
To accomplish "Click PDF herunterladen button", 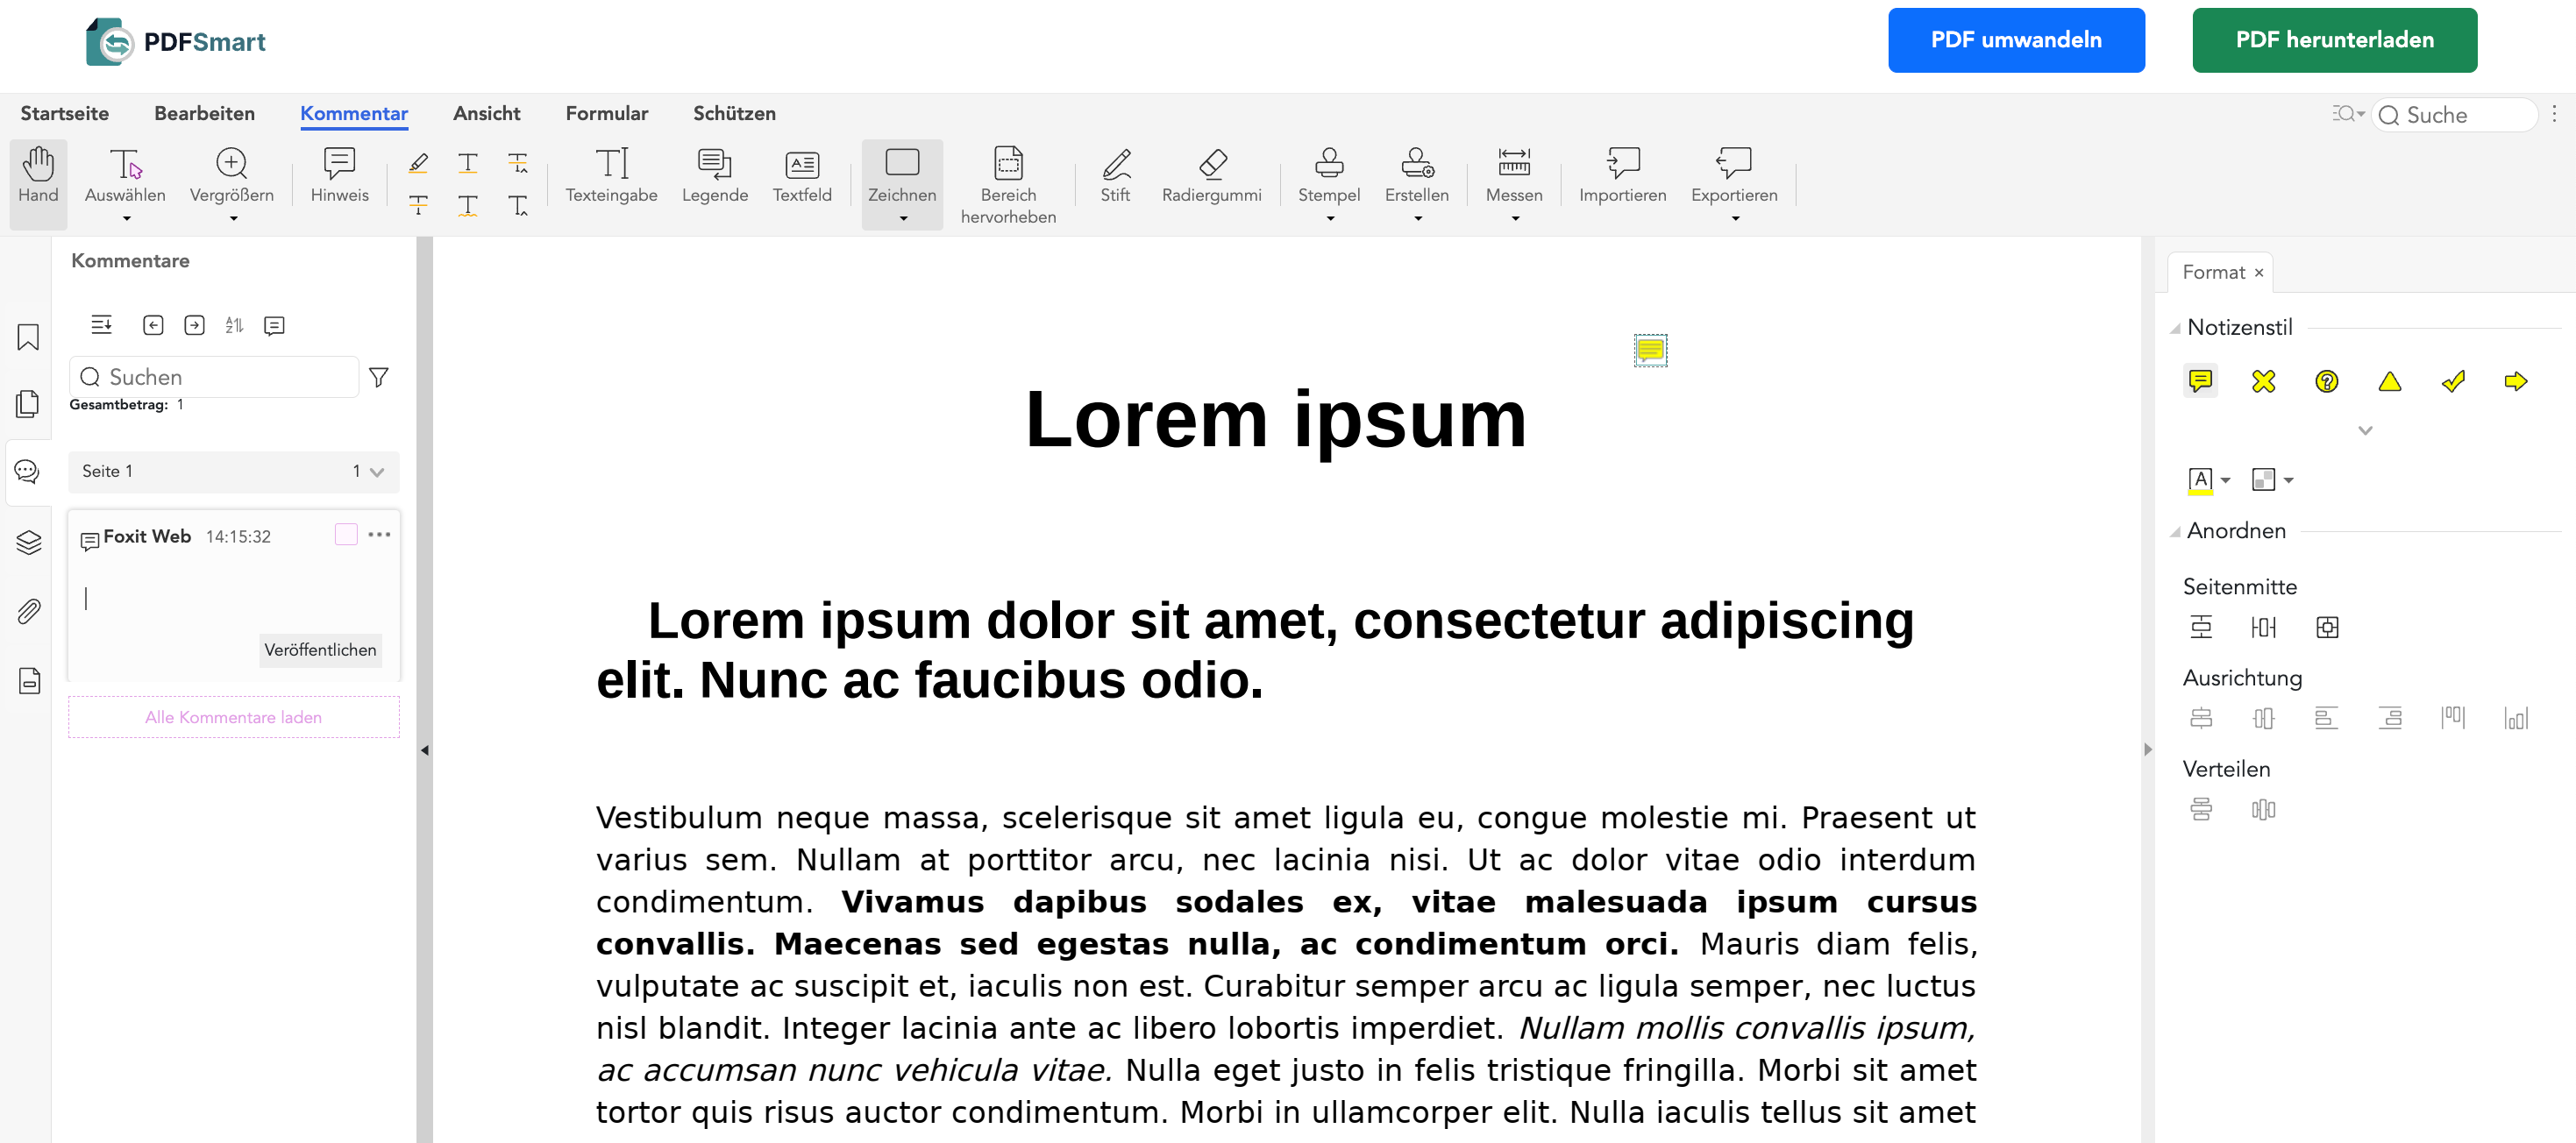I will [2334, 40].
